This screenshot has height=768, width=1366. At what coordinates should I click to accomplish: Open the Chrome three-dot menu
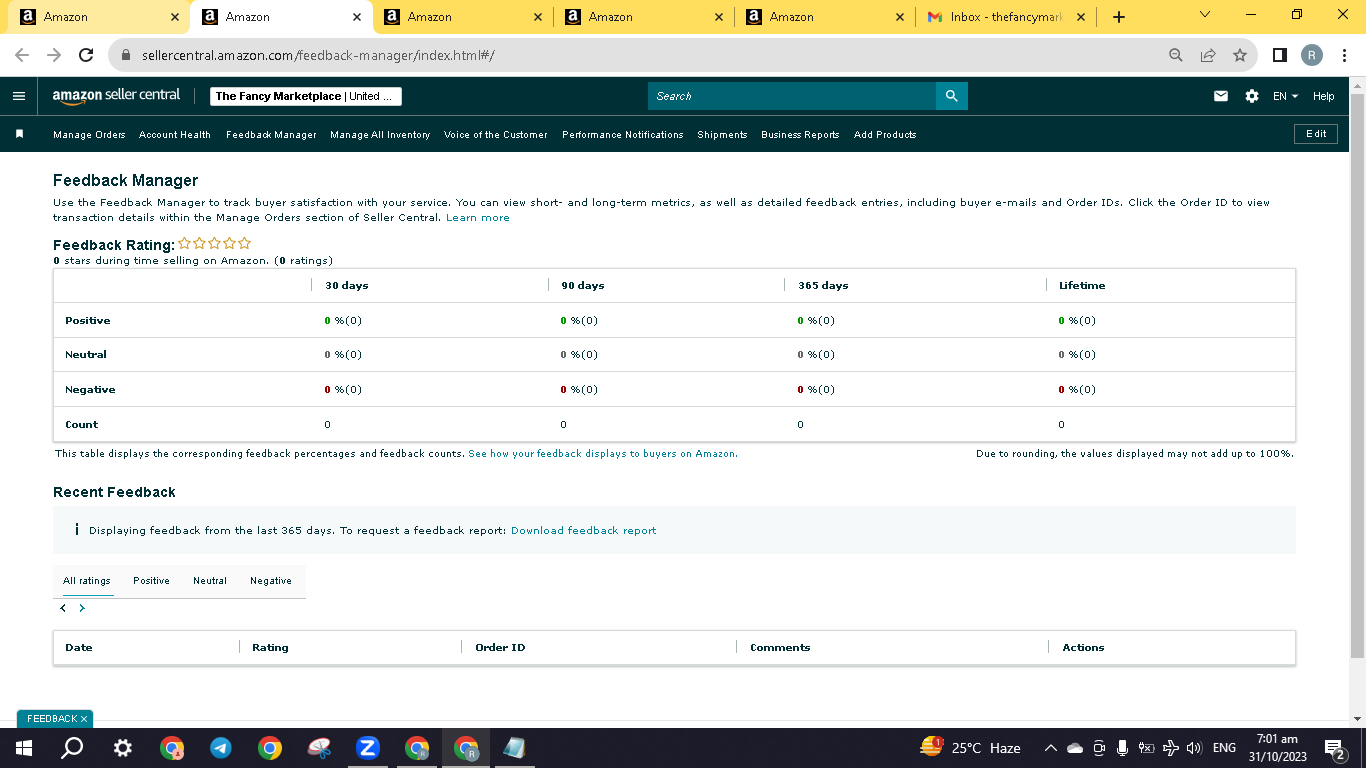1344,55
